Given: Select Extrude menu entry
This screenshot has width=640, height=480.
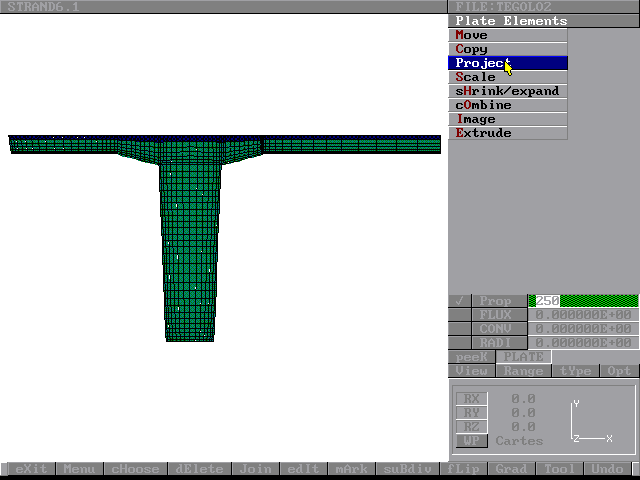Looking at the screenshot, I should [508, 133].
